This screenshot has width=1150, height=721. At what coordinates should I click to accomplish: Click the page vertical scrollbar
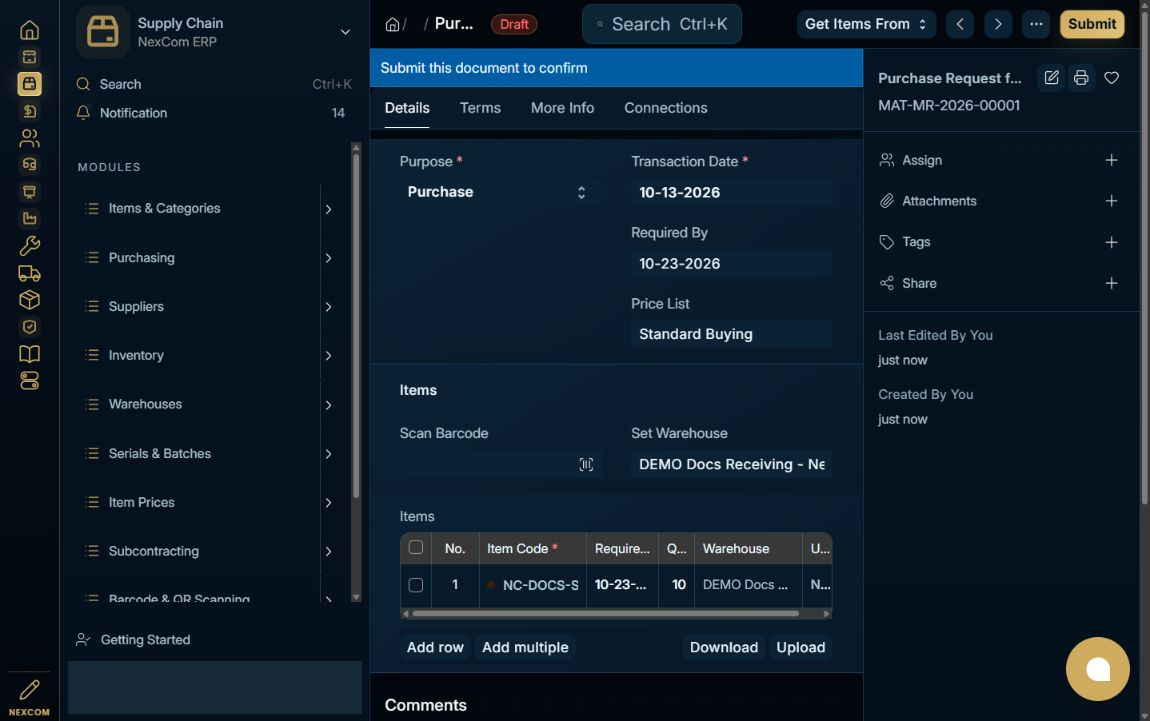click(1145, 257)
